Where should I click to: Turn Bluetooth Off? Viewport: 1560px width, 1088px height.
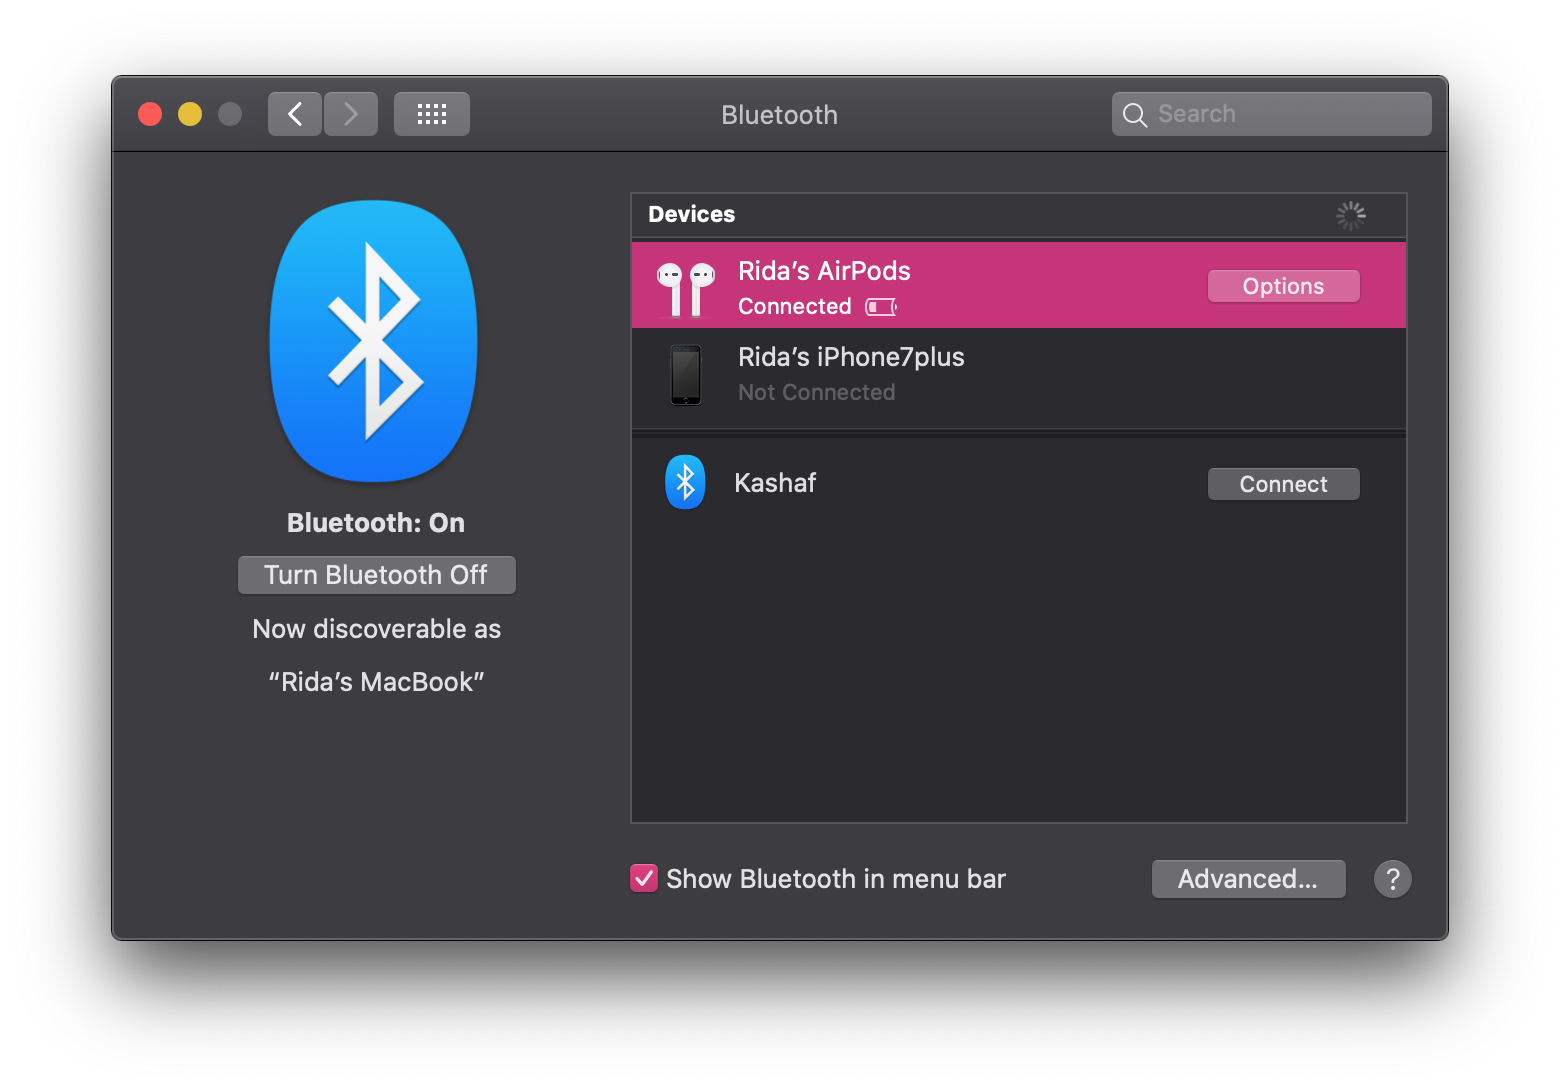pos(376,575)
